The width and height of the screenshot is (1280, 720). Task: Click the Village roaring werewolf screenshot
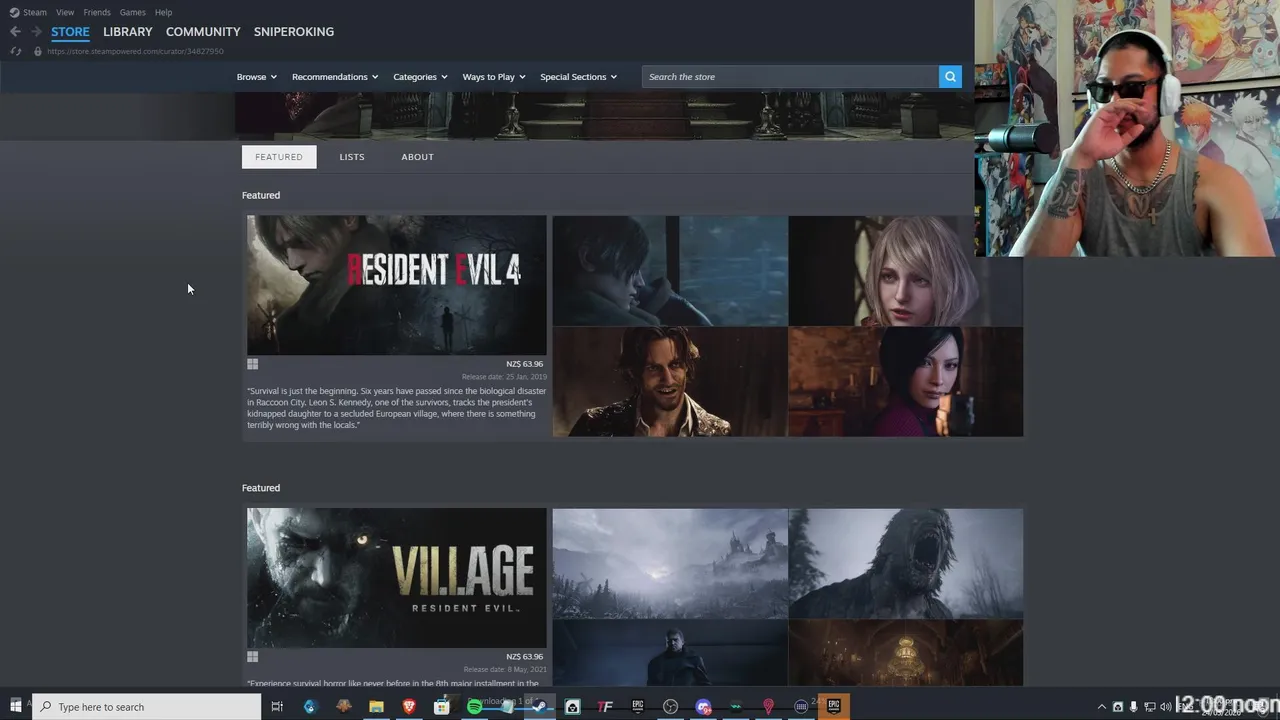click(x=905, y=563)
